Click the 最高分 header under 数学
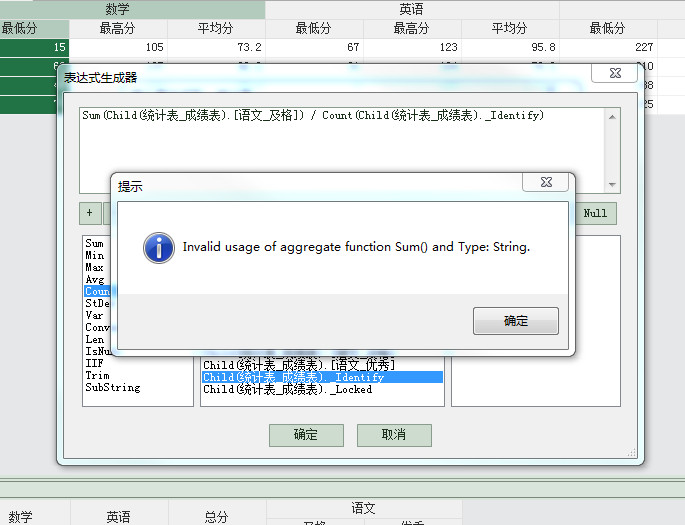The image size is (685, 525). [x=118, y=29]
